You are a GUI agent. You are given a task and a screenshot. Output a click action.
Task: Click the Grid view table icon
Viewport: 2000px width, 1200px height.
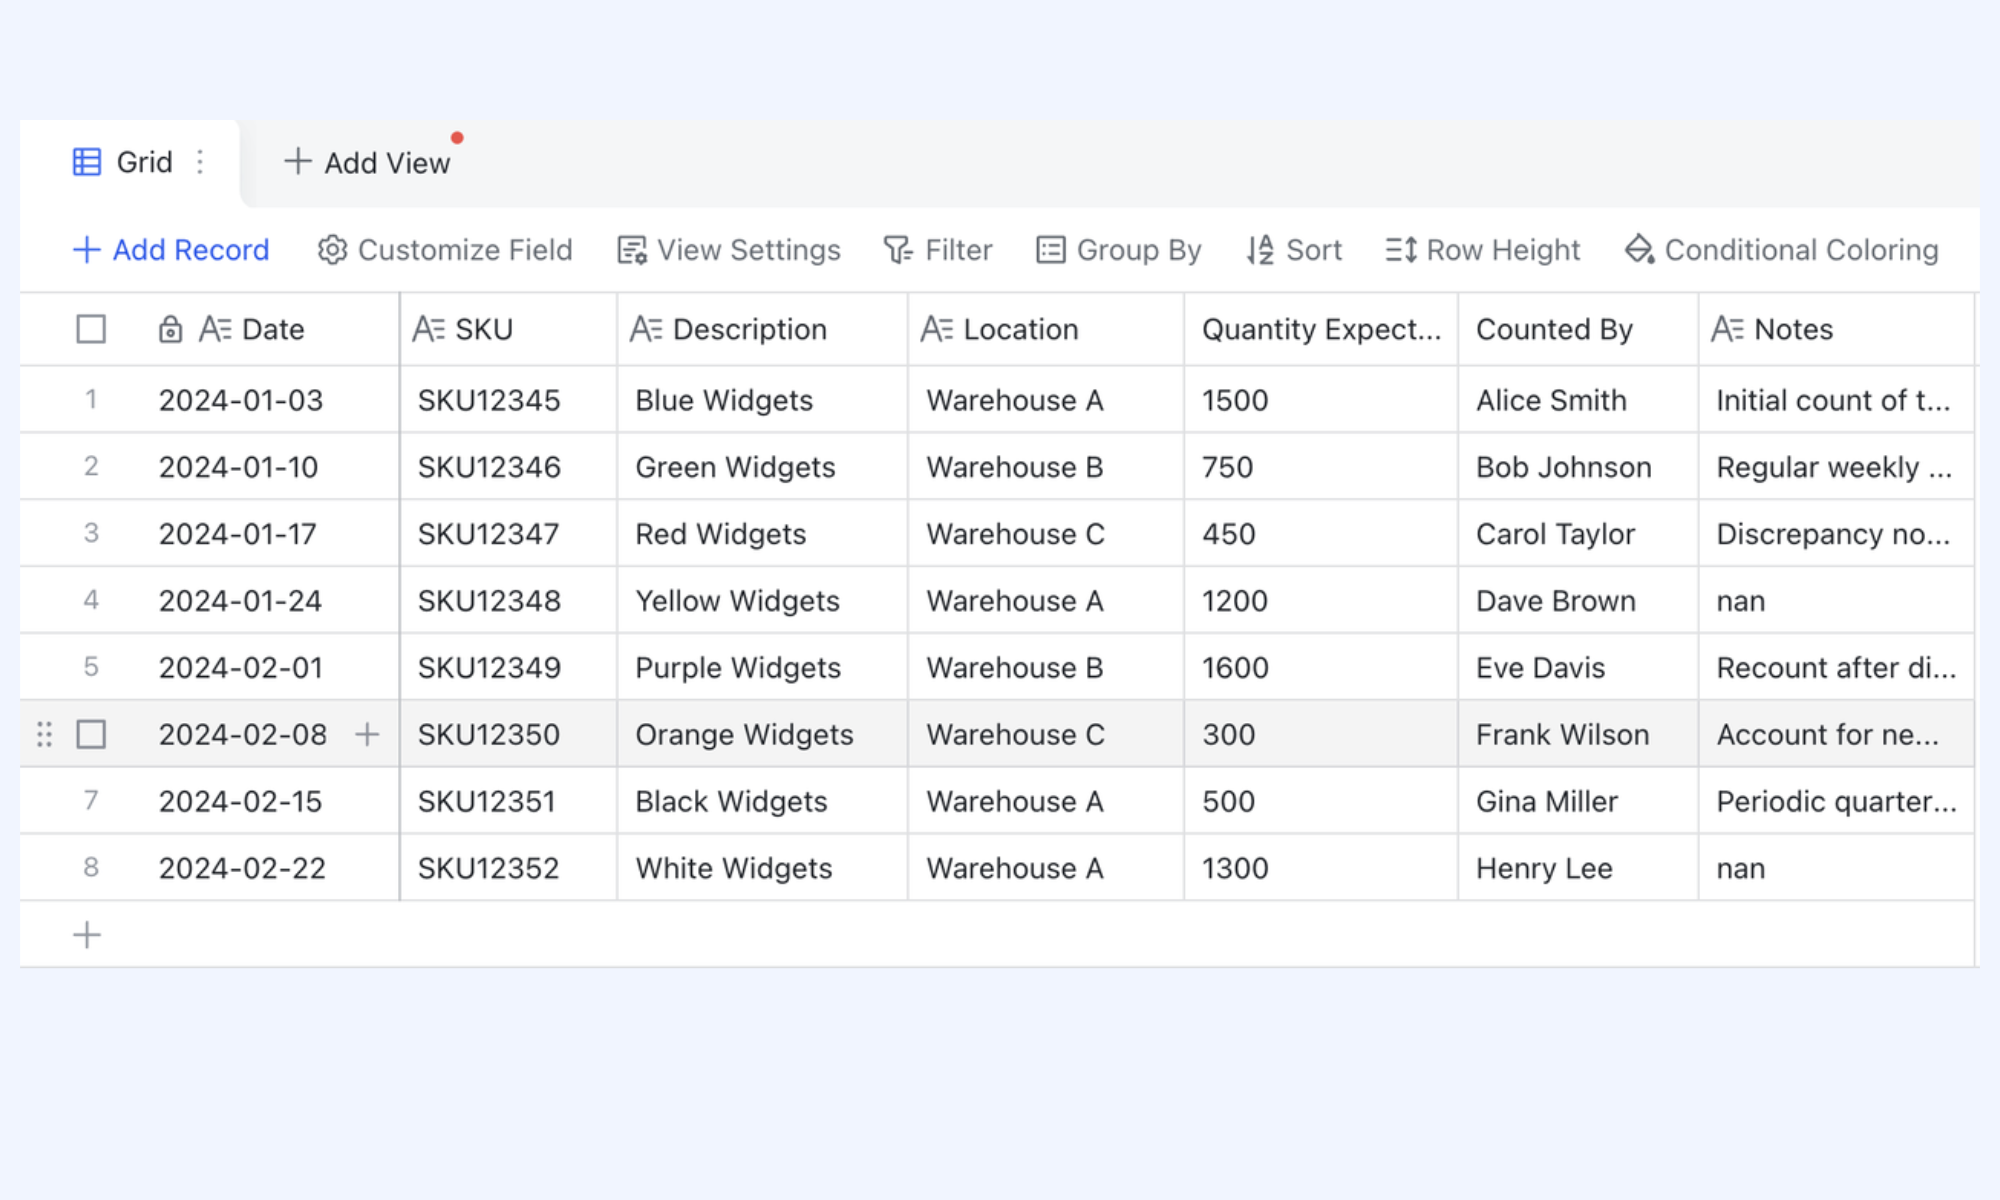coord(87,162)
